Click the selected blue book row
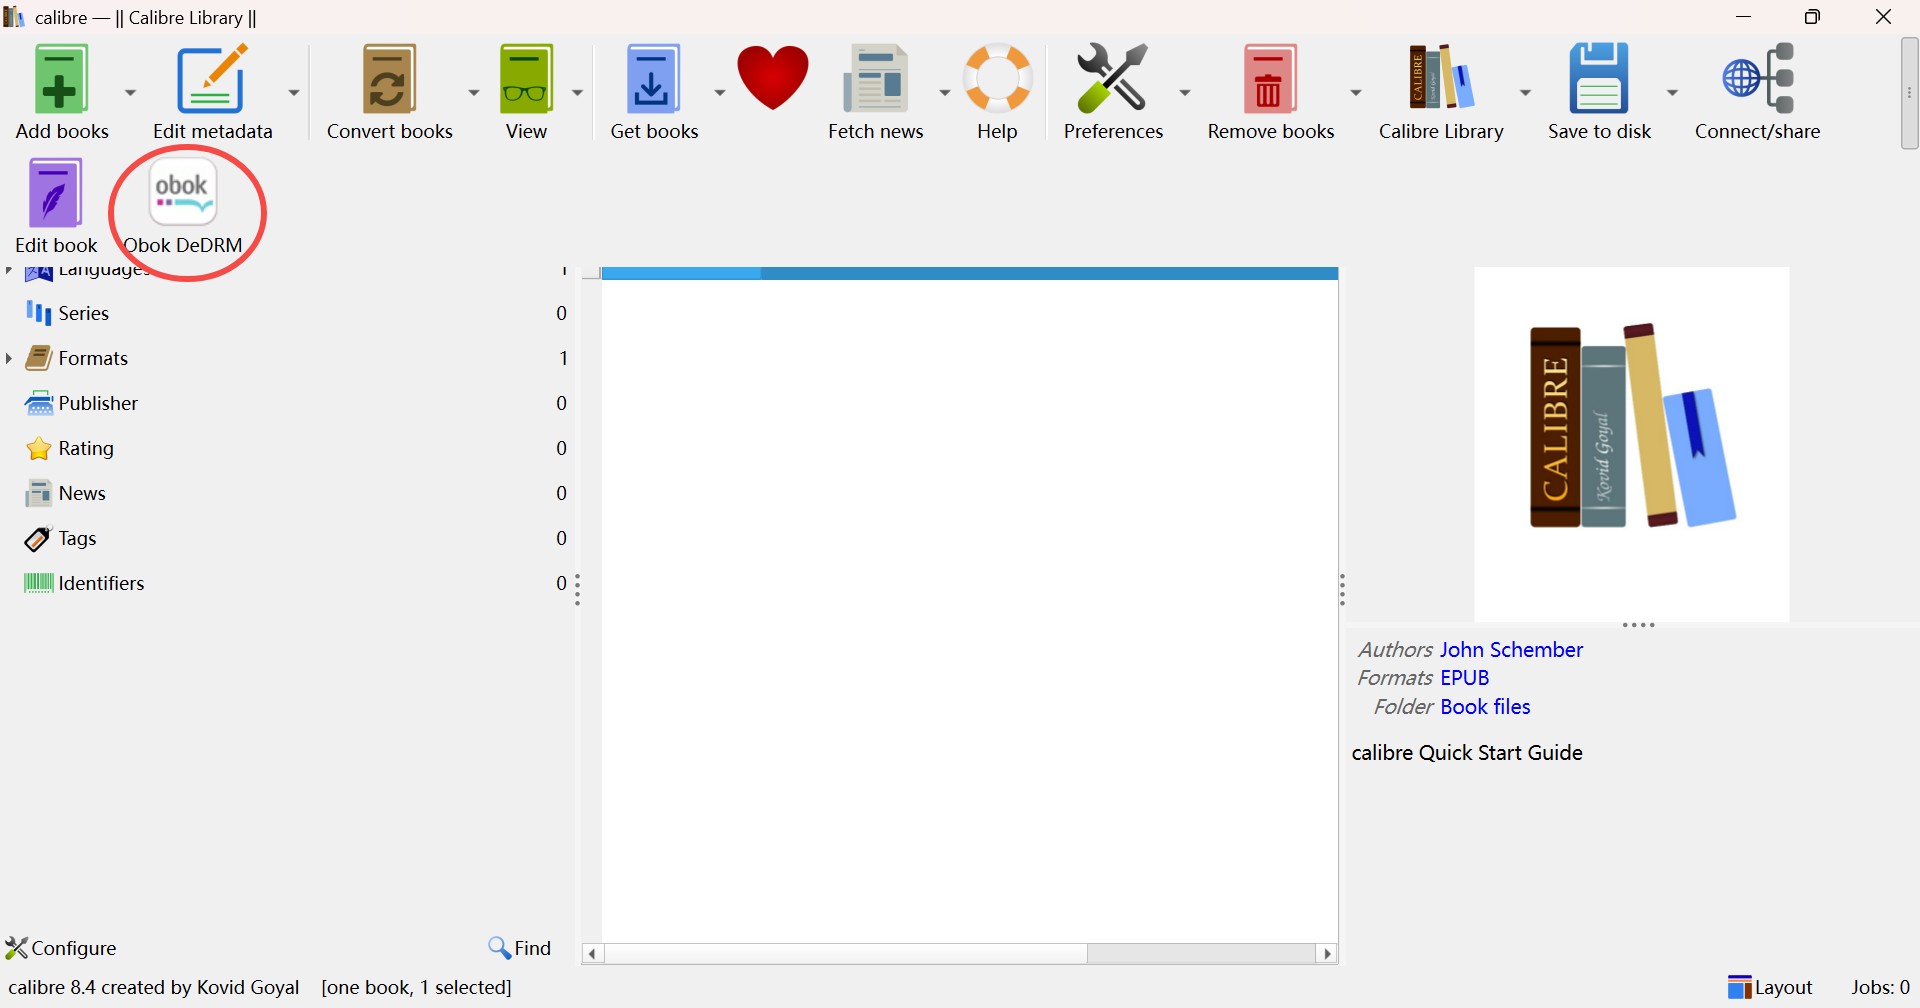The height and width of the screenshot is (1008, 1920). tap(969, 273)
